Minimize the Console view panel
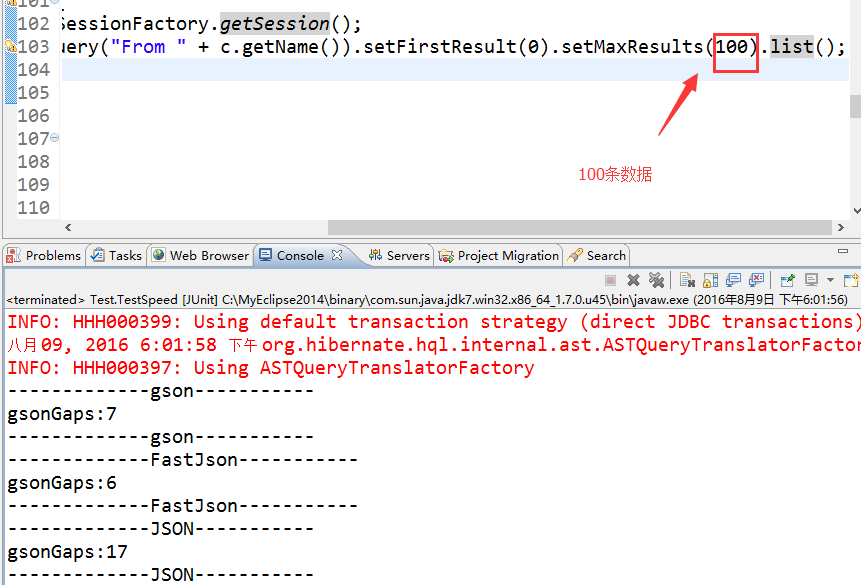 tap(843, 251)
